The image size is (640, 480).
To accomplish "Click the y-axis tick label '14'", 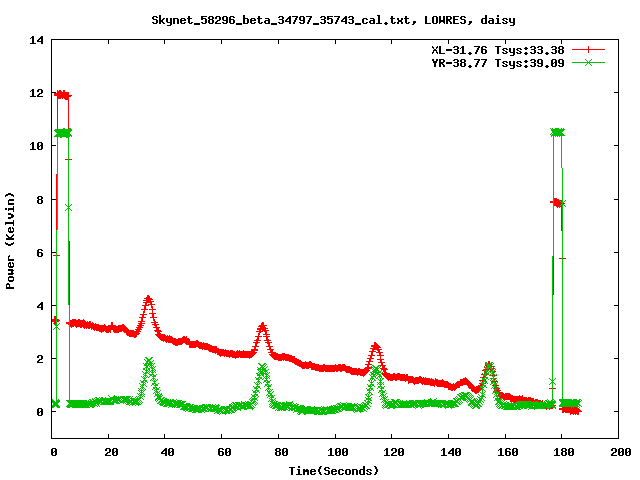I will coord(36,40).
